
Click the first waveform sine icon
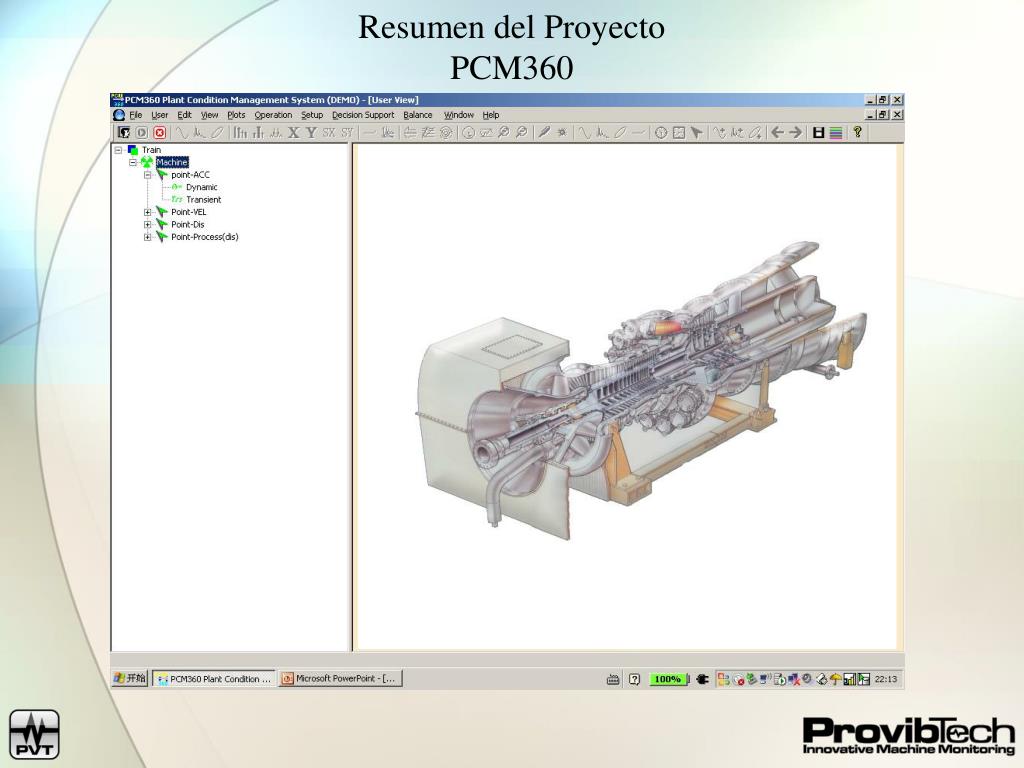tap(182, 133)
